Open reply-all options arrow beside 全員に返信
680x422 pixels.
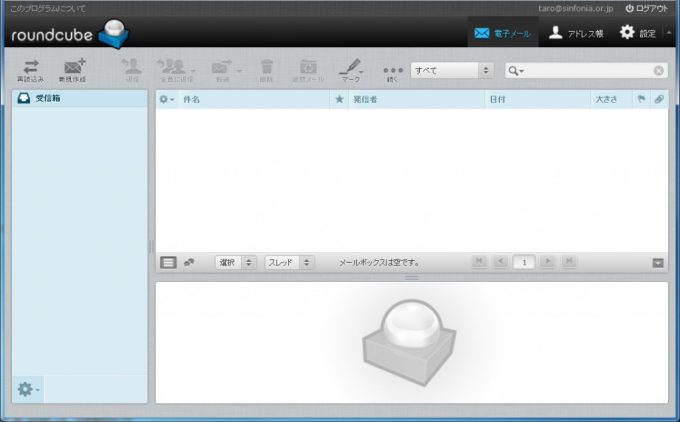coord(193,71)
